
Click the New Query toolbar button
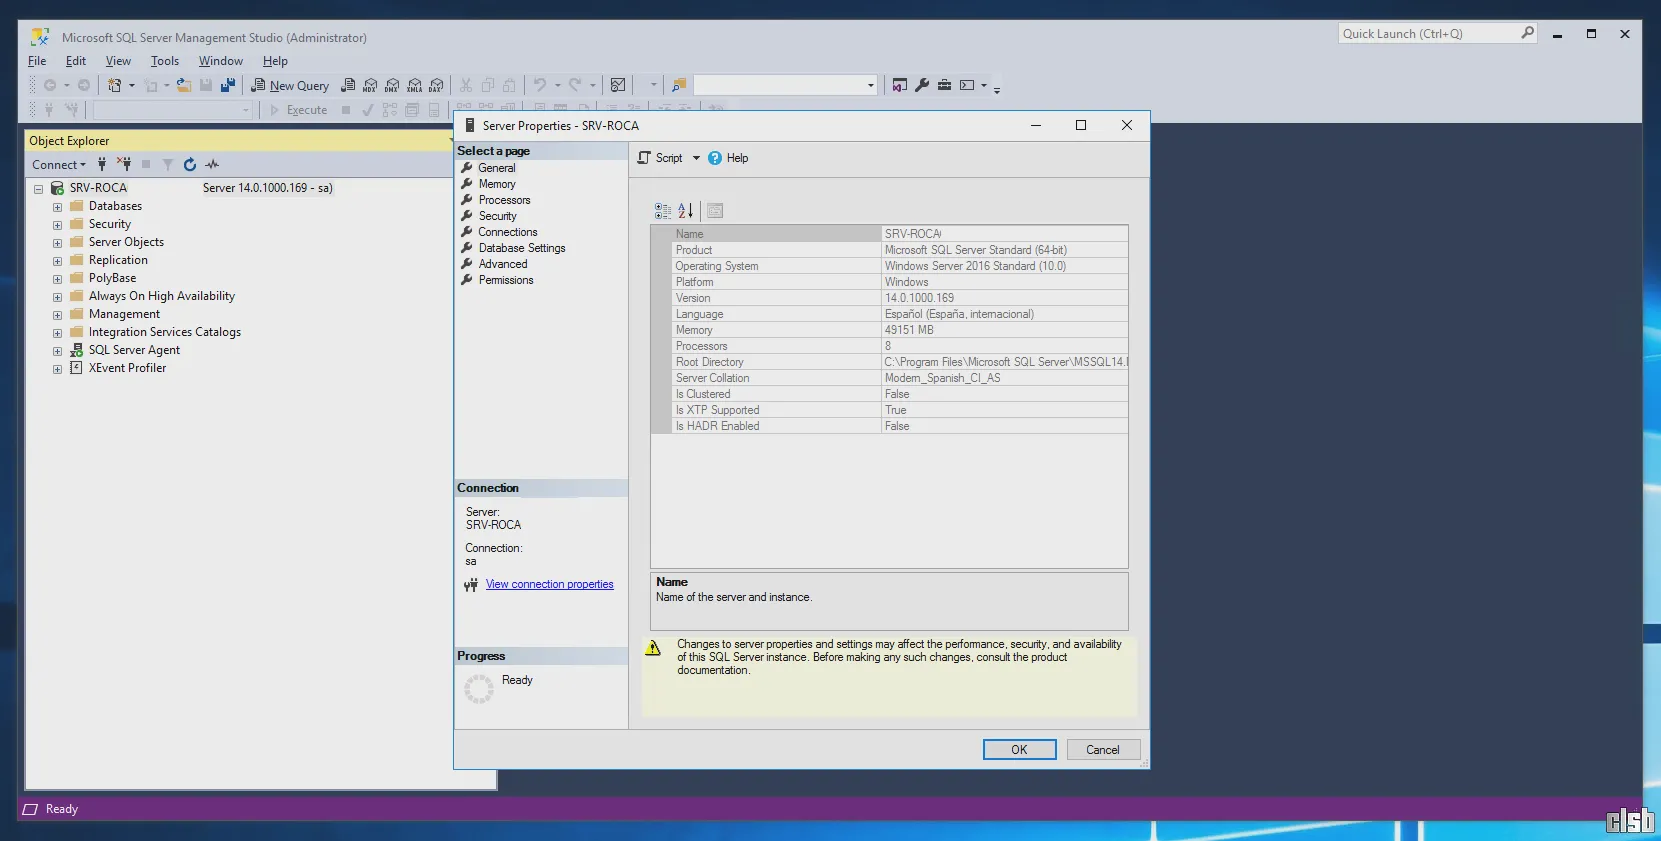[290, 85]
